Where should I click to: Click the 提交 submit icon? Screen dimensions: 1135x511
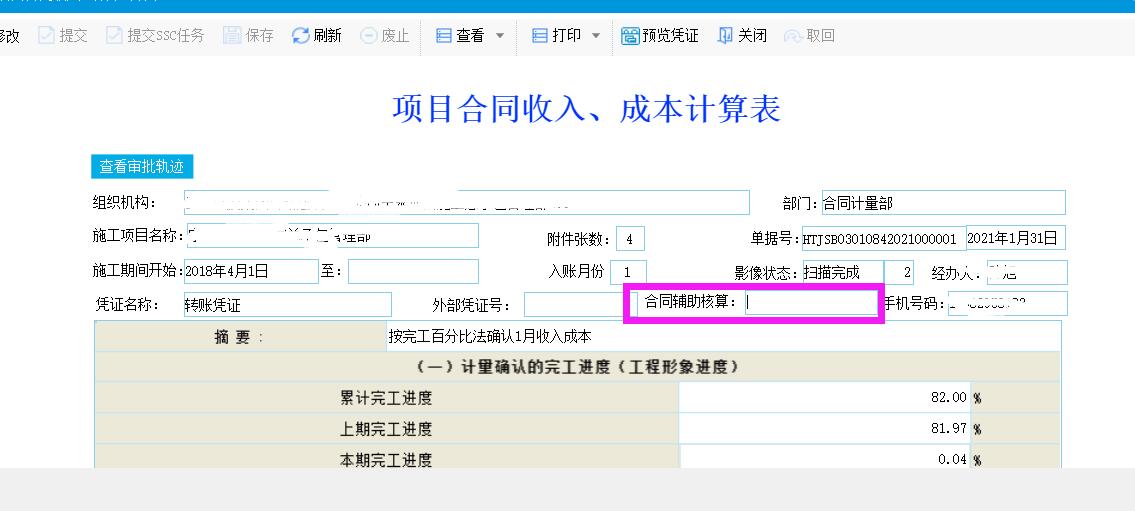(46, 36)
